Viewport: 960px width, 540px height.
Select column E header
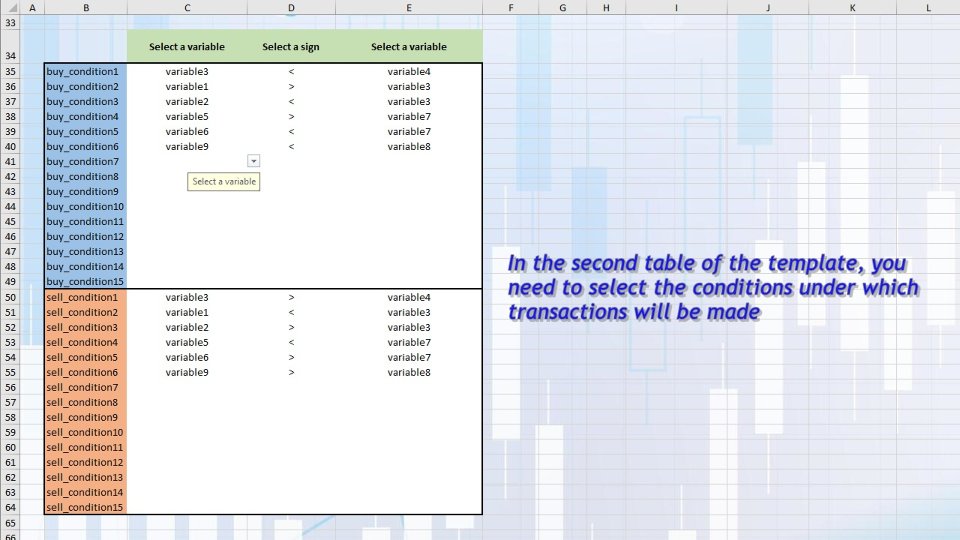tap(409, 7)
